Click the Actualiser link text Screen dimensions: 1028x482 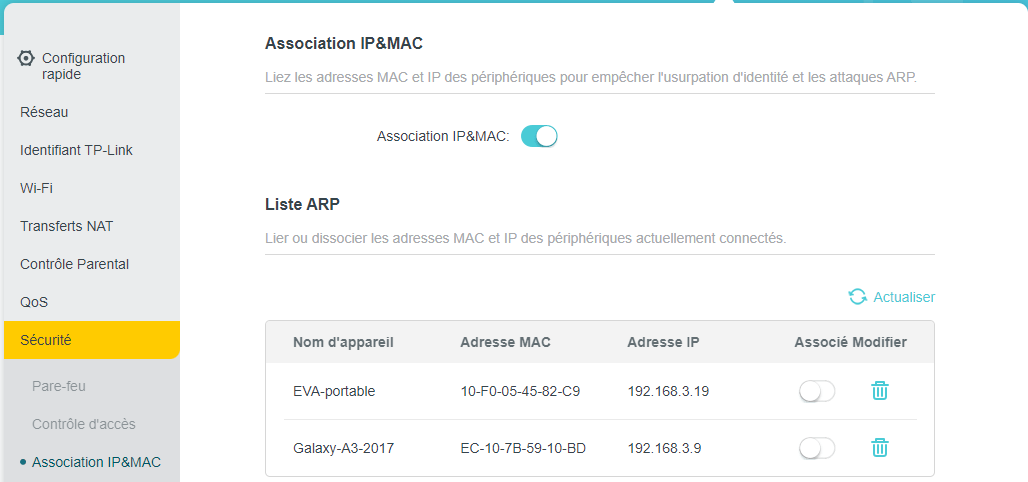pyautogui.click(x=904, y=297)
